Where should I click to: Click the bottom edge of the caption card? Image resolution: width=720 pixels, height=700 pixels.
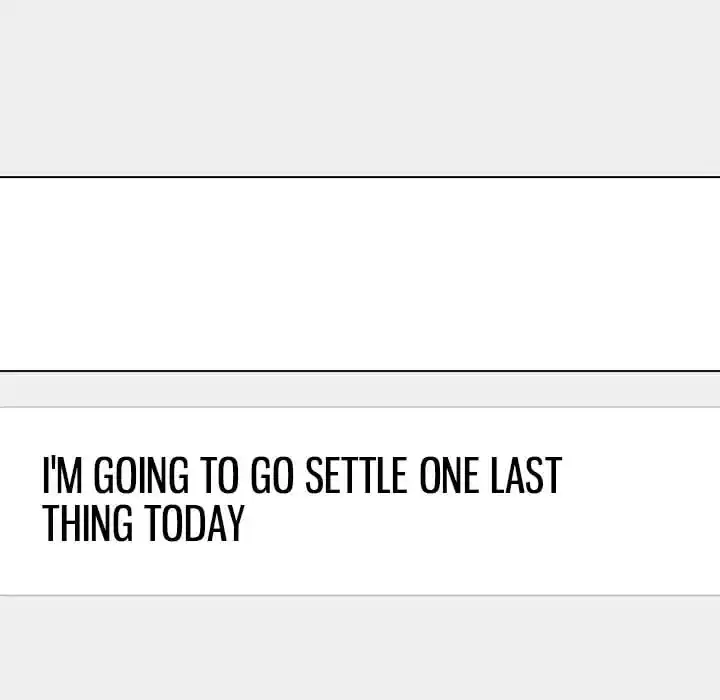pos(360,594)
